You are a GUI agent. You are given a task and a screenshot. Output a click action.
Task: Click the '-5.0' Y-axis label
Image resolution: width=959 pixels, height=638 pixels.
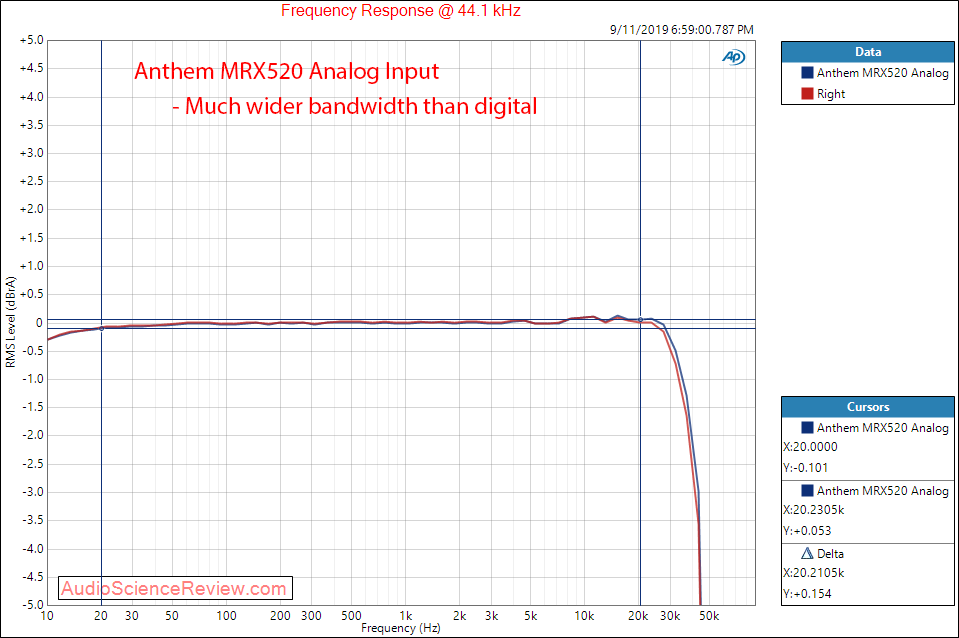pyautogui.click(x=32, y=605)
